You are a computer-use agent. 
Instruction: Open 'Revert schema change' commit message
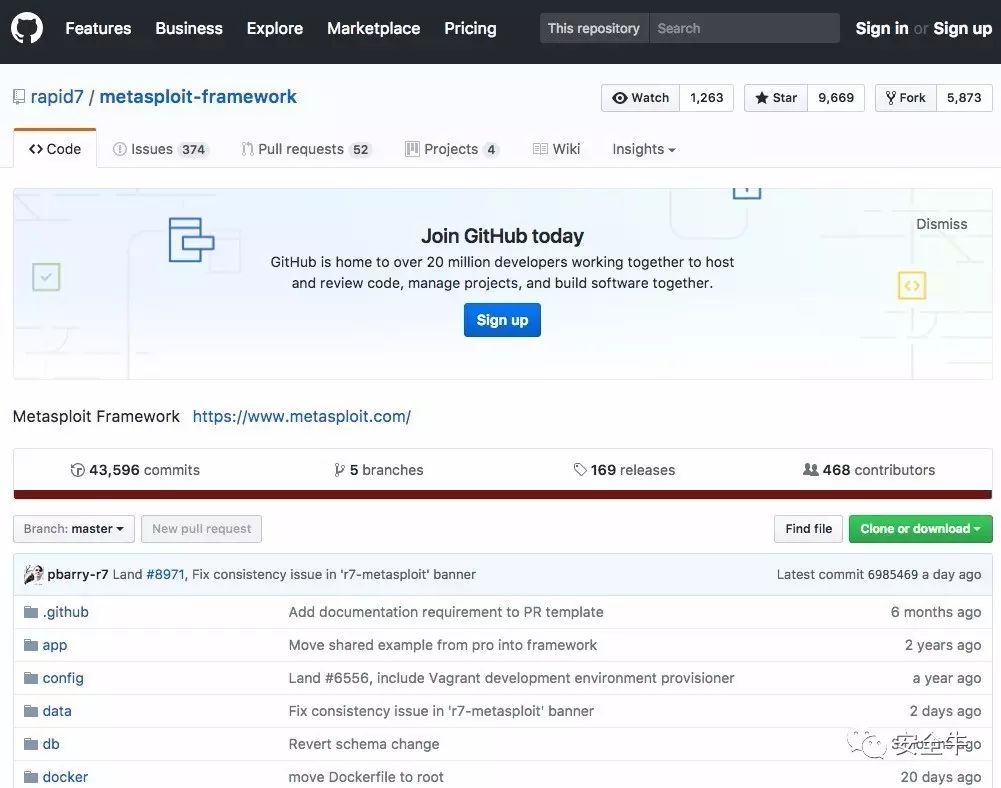point(364,744)
